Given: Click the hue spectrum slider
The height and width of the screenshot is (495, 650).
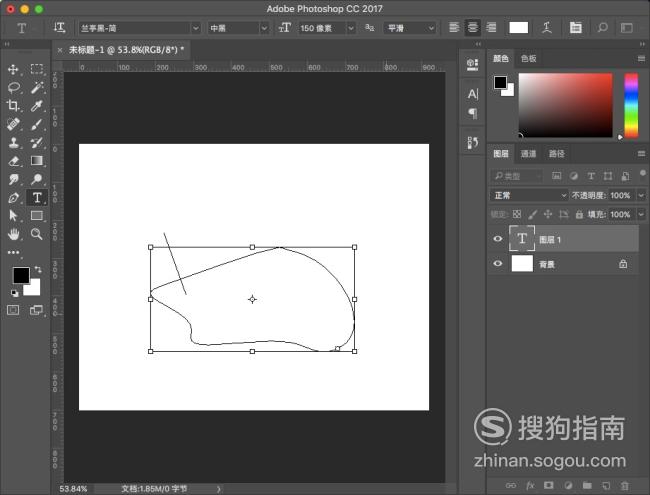Looking at the screenshot, I should click(631, 106).
